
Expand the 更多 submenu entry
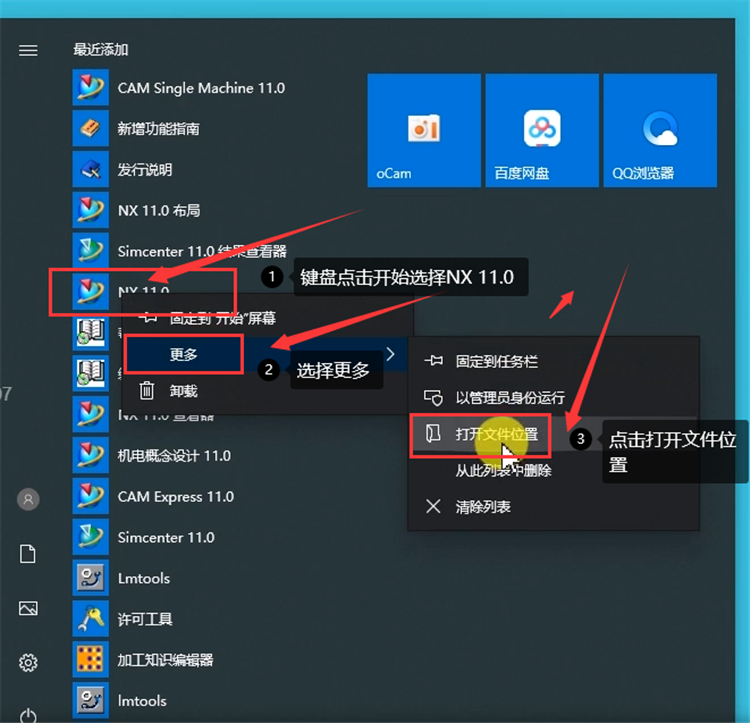click(x=266, y=354)
